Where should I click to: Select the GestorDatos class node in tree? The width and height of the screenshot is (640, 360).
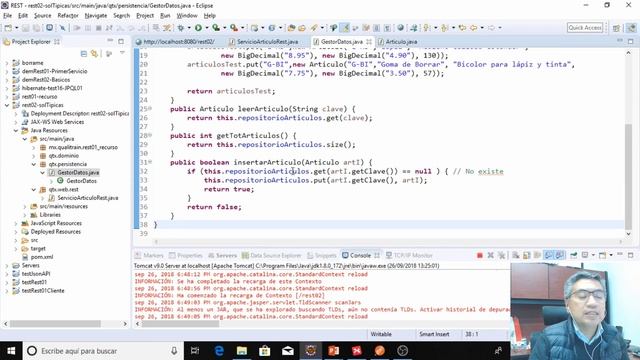click(81, 181)
